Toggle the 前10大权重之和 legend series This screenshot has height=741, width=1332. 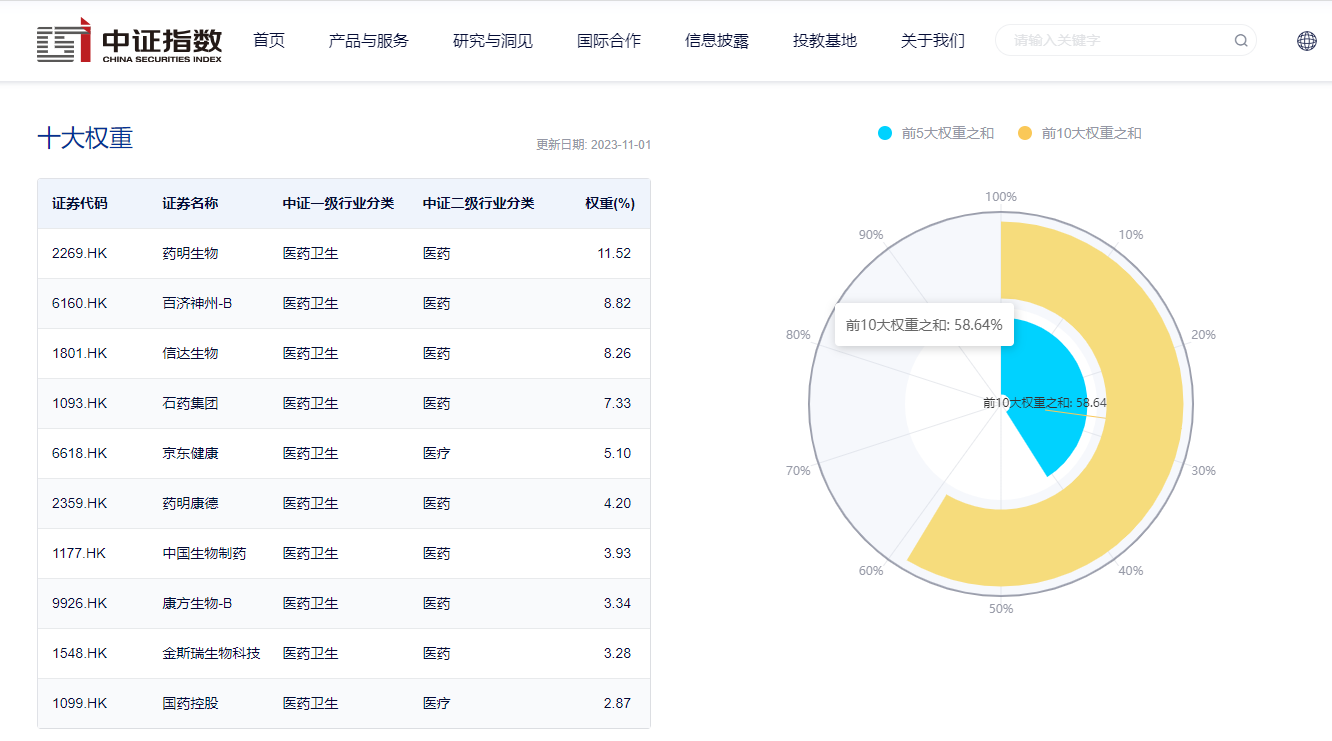click(1091, 133)
